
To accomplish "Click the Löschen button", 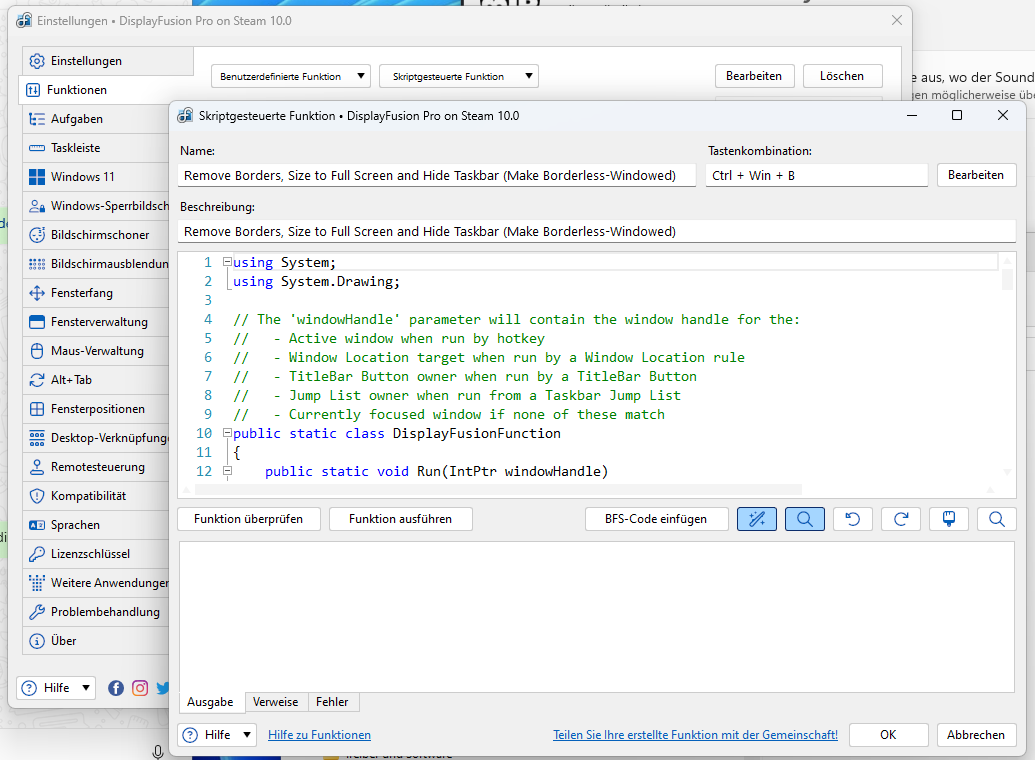I will (842, 76).
